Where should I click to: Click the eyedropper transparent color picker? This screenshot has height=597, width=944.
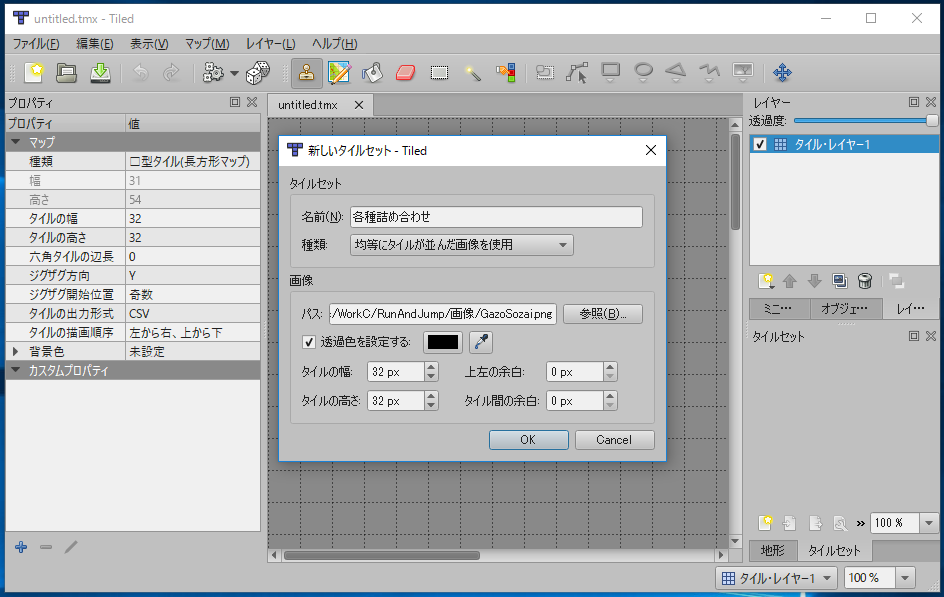pos(480,342)
